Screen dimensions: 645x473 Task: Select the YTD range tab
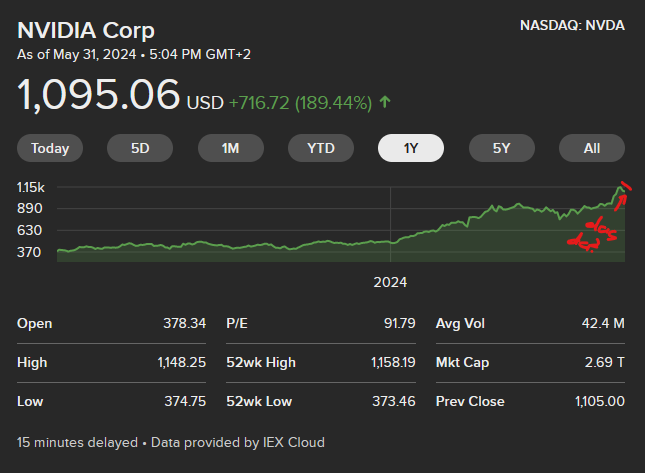[x=321, y=148]
